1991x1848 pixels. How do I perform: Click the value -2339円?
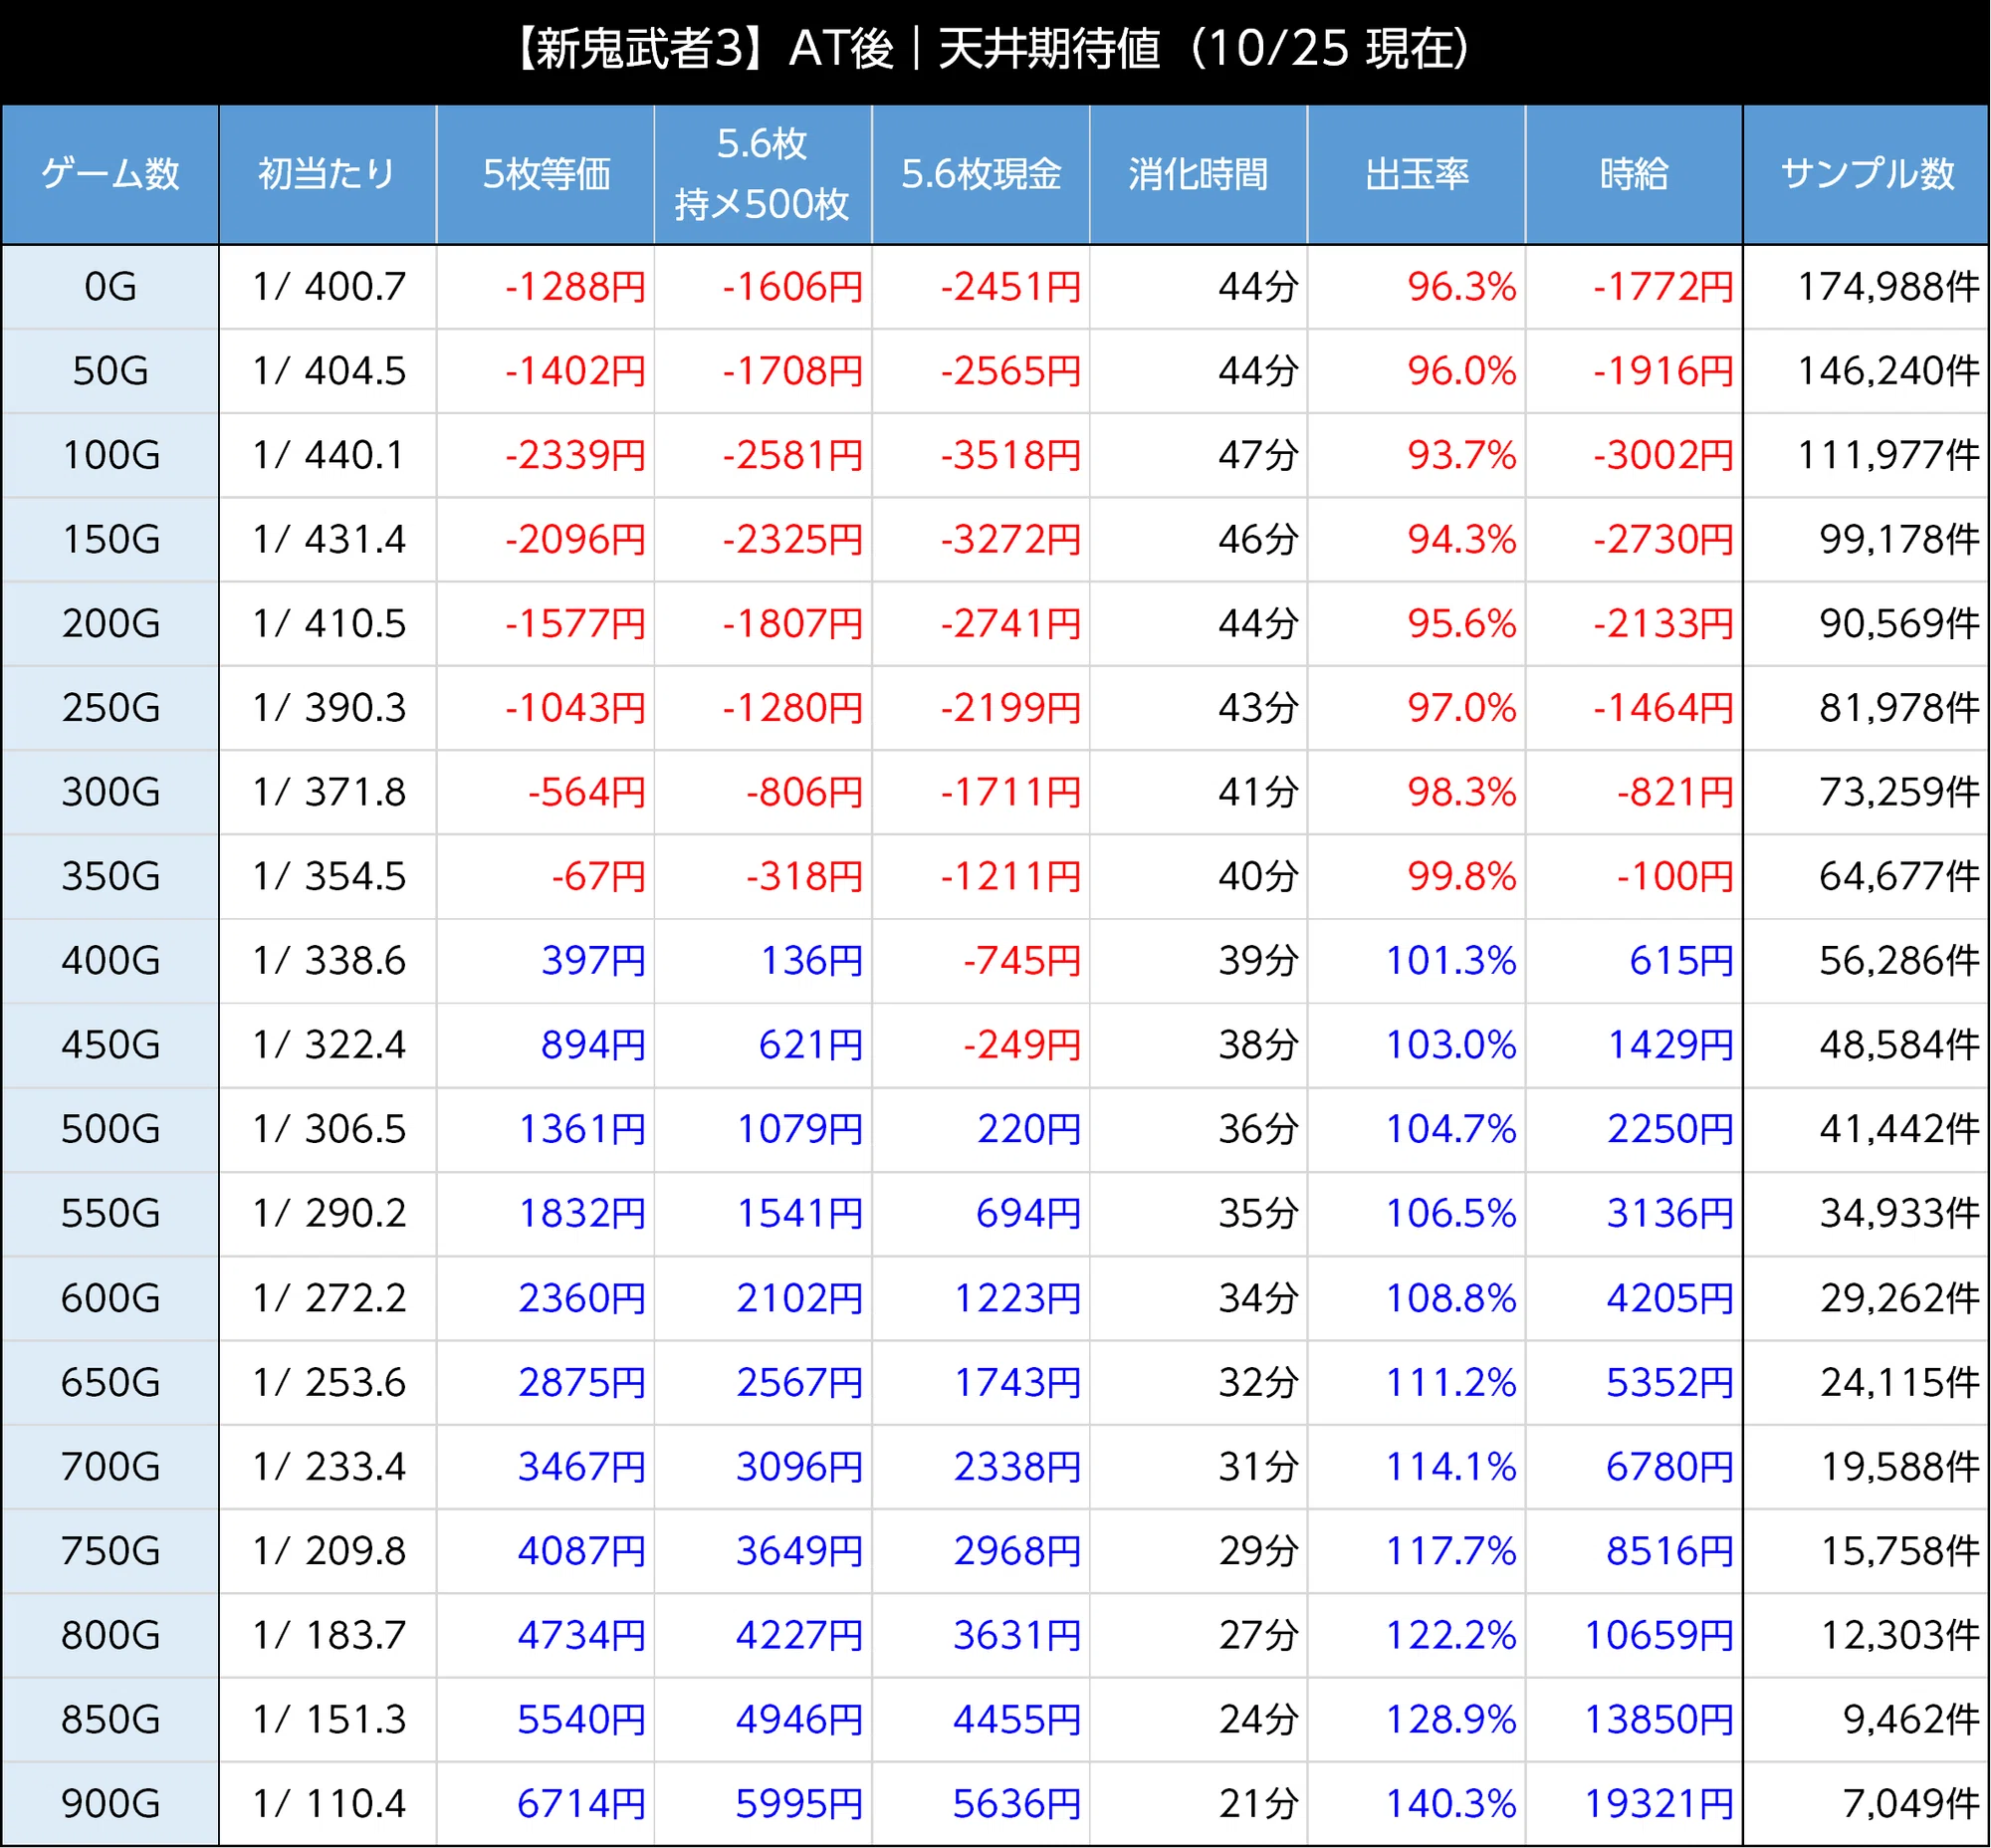(x=575, y=455)
